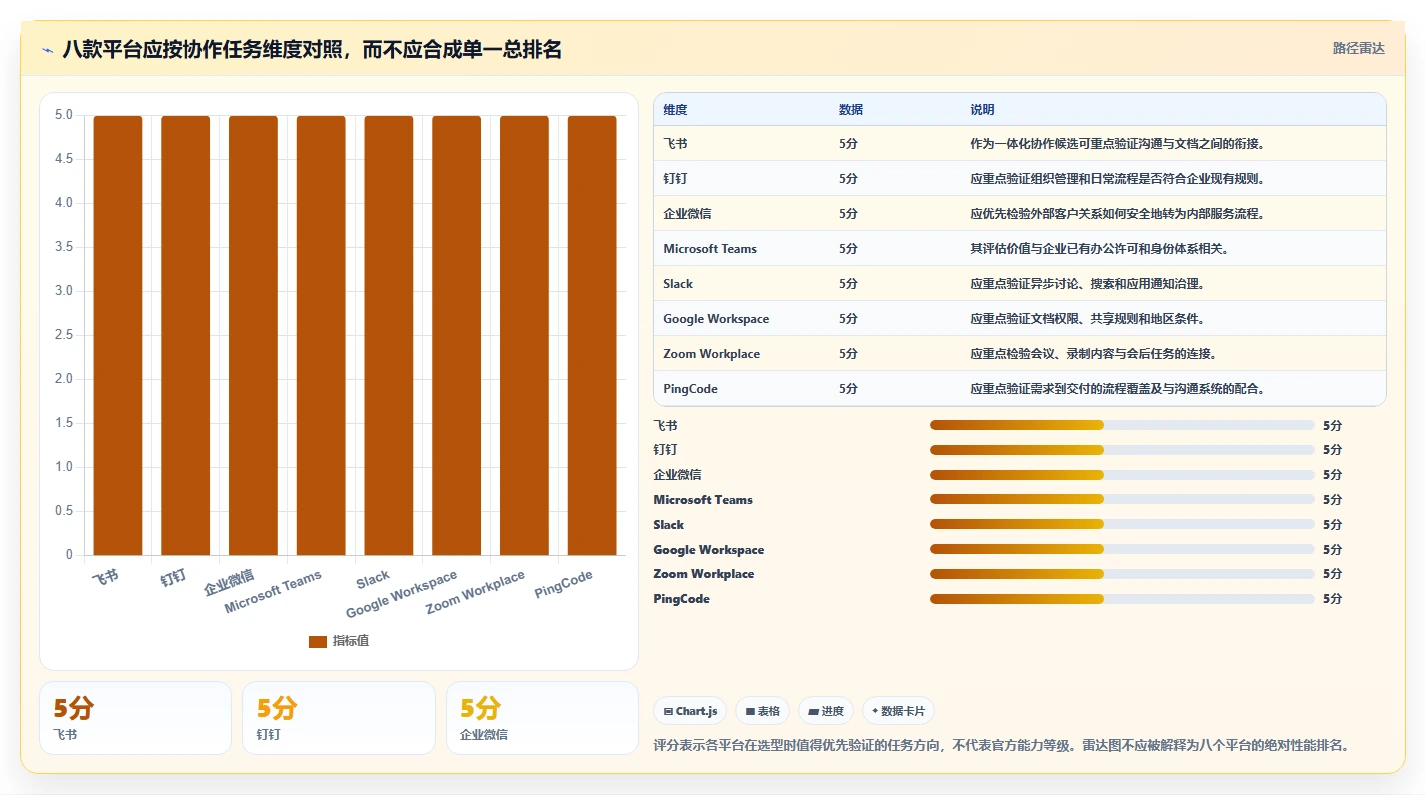Image resolution: width=1426 pixels, height=795 pixels.
Task: Select the 飞书 bar in the chart
Action: pos(118,335)
